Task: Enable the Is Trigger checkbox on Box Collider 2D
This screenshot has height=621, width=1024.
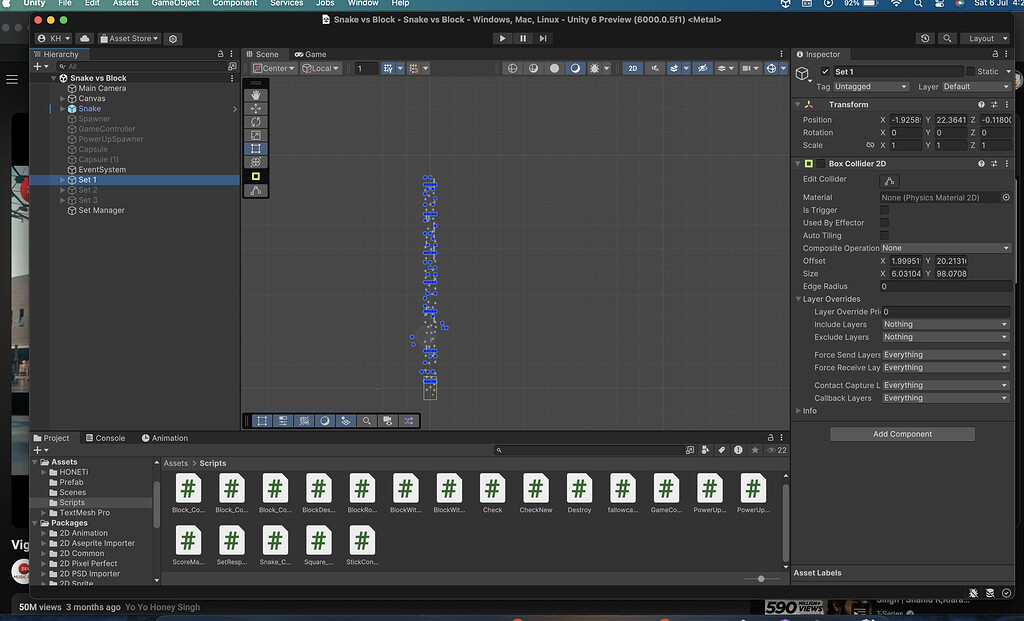Action: [883, 210]
